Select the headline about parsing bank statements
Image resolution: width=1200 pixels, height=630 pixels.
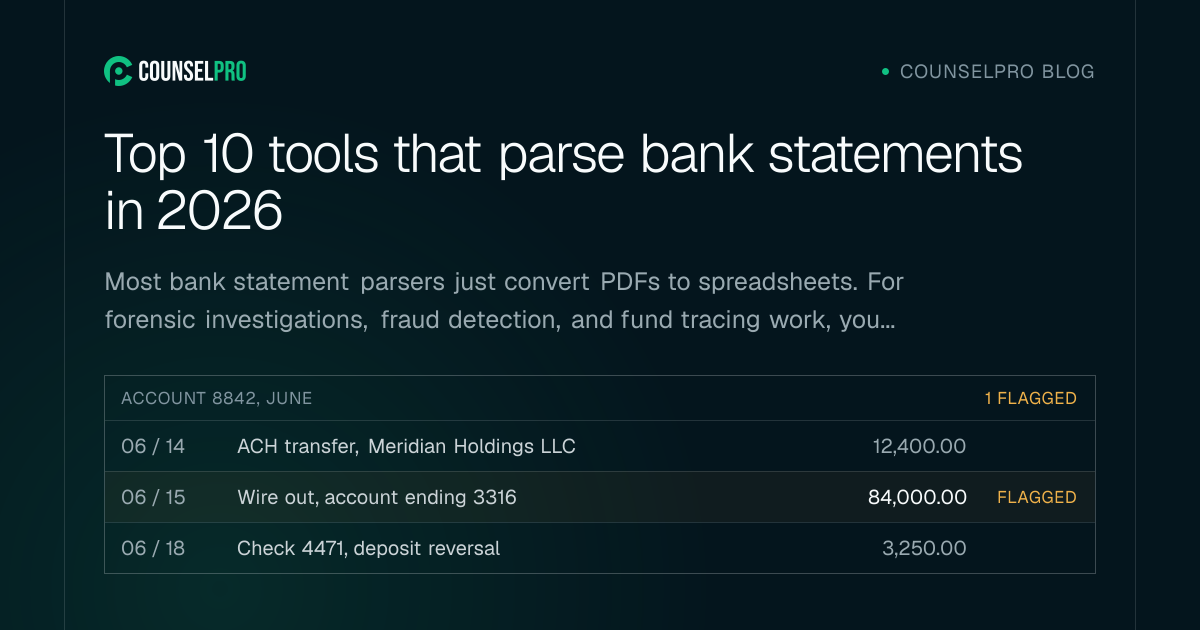564,182
